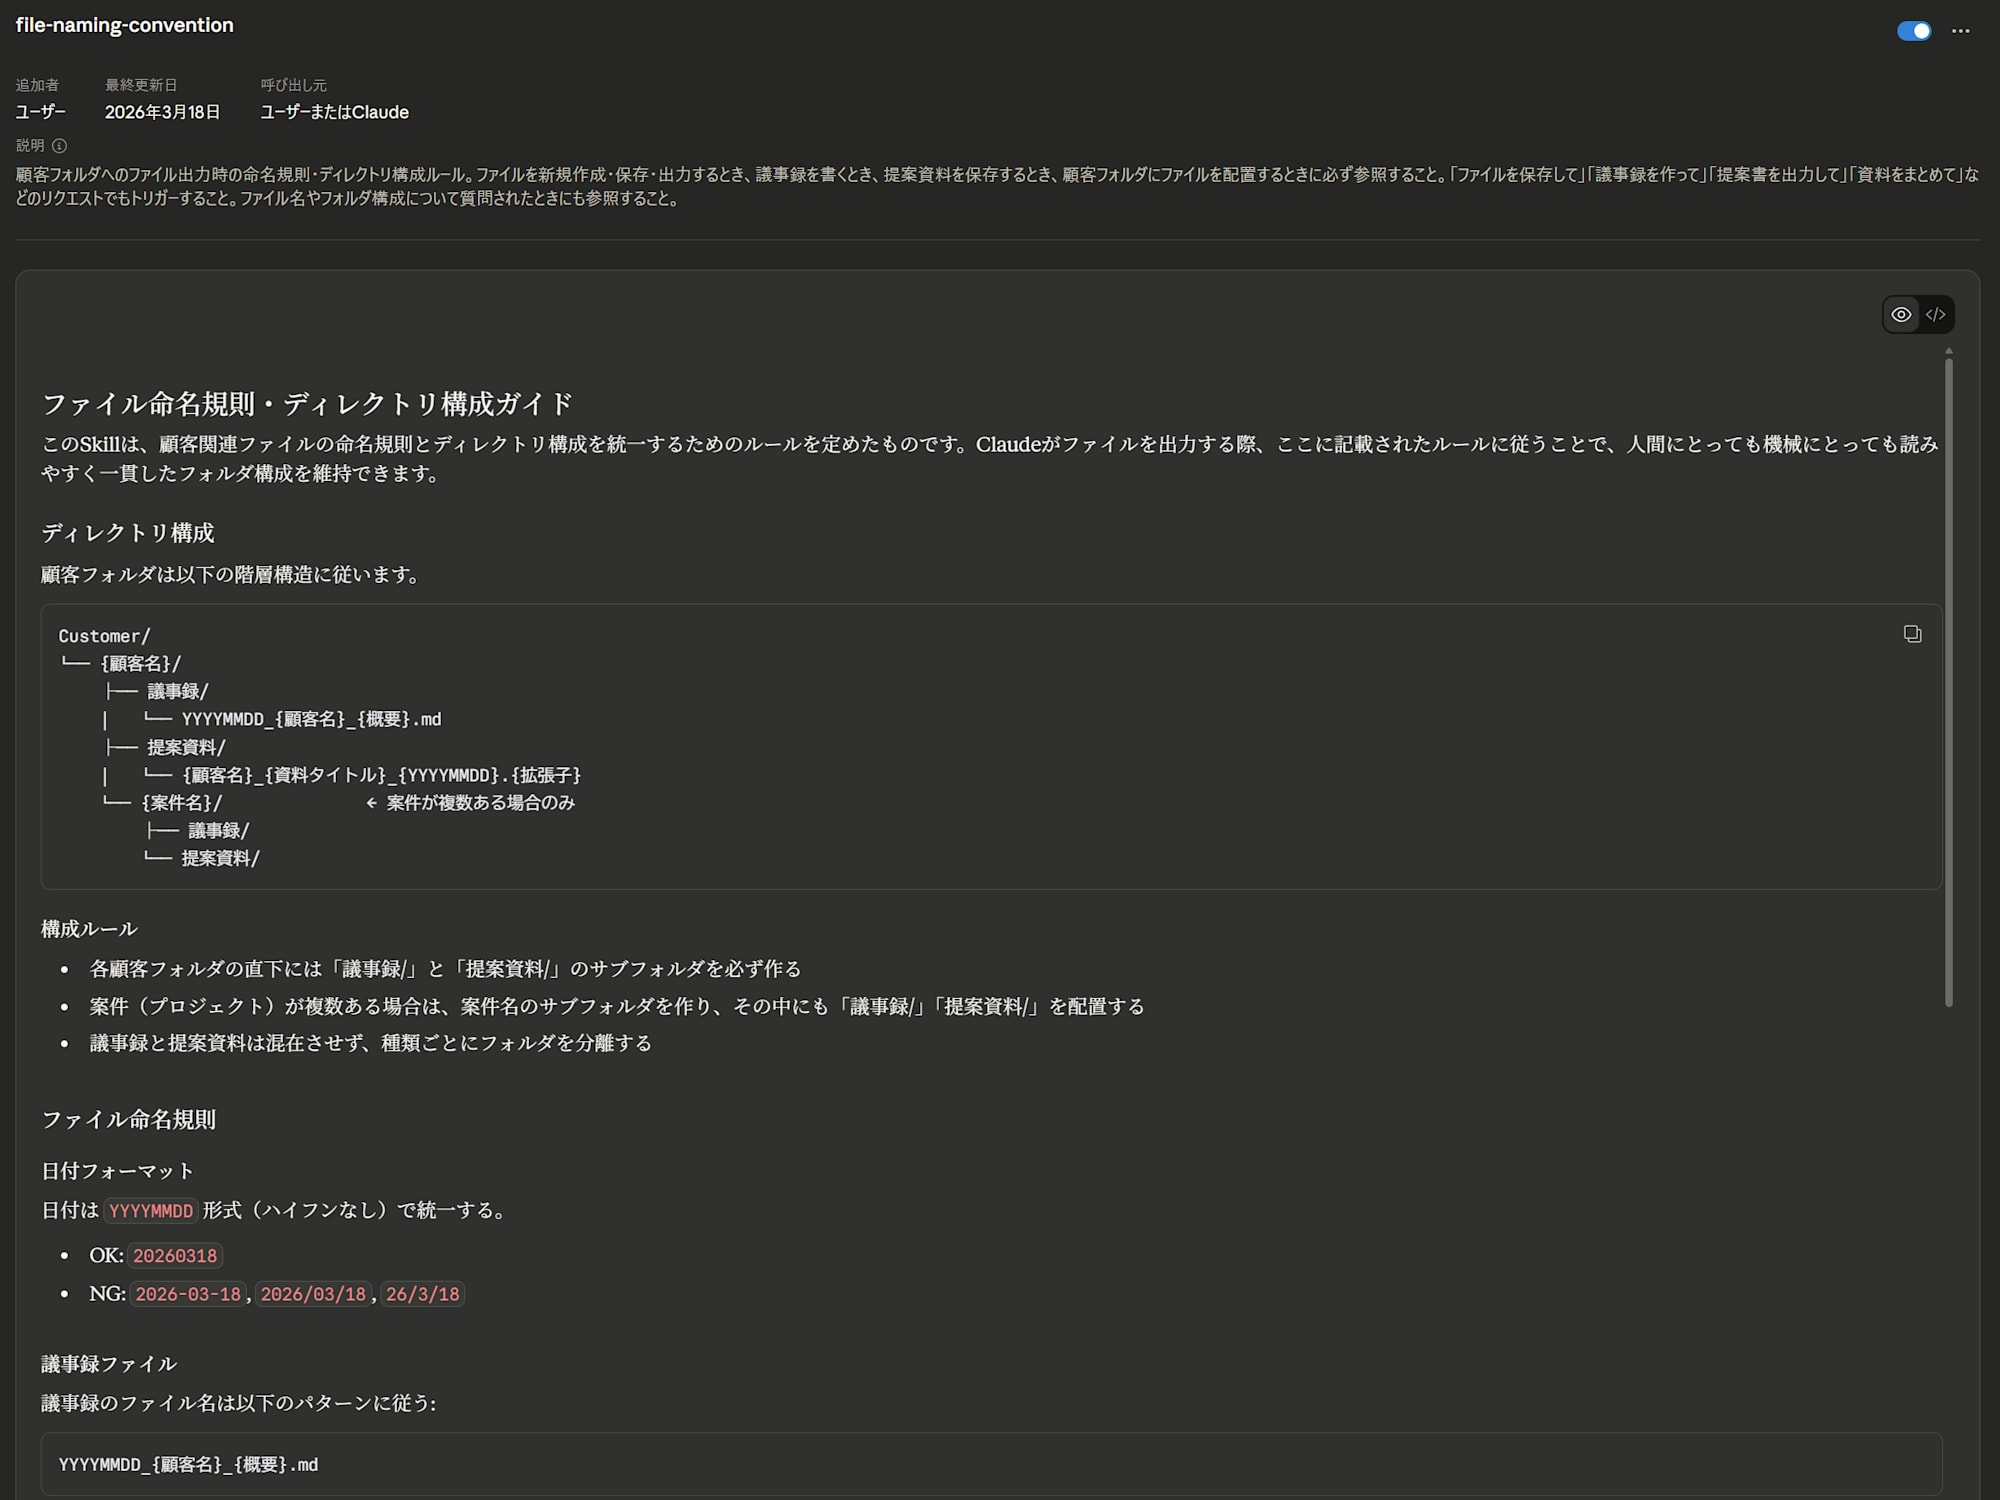Click the info icon beside the 説明 label

[x=59, y=146]
